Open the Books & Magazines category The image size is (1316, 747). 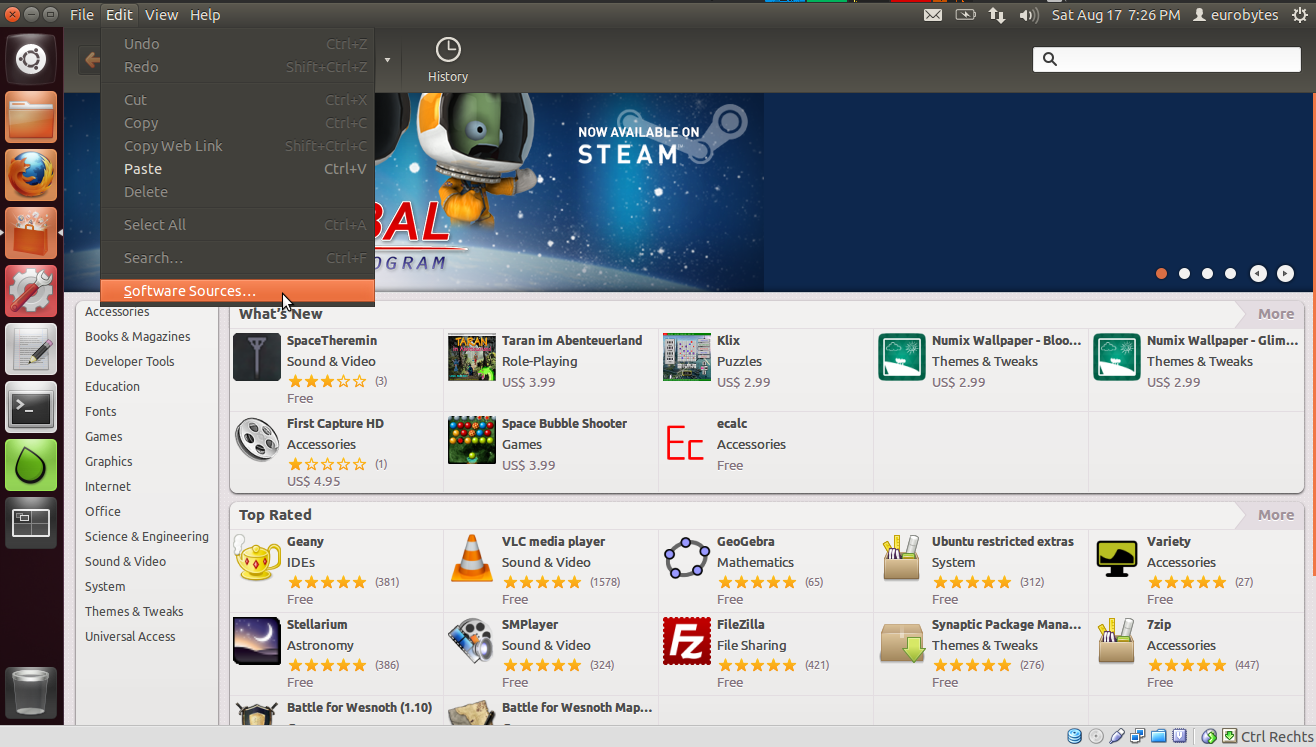point(138,337)
